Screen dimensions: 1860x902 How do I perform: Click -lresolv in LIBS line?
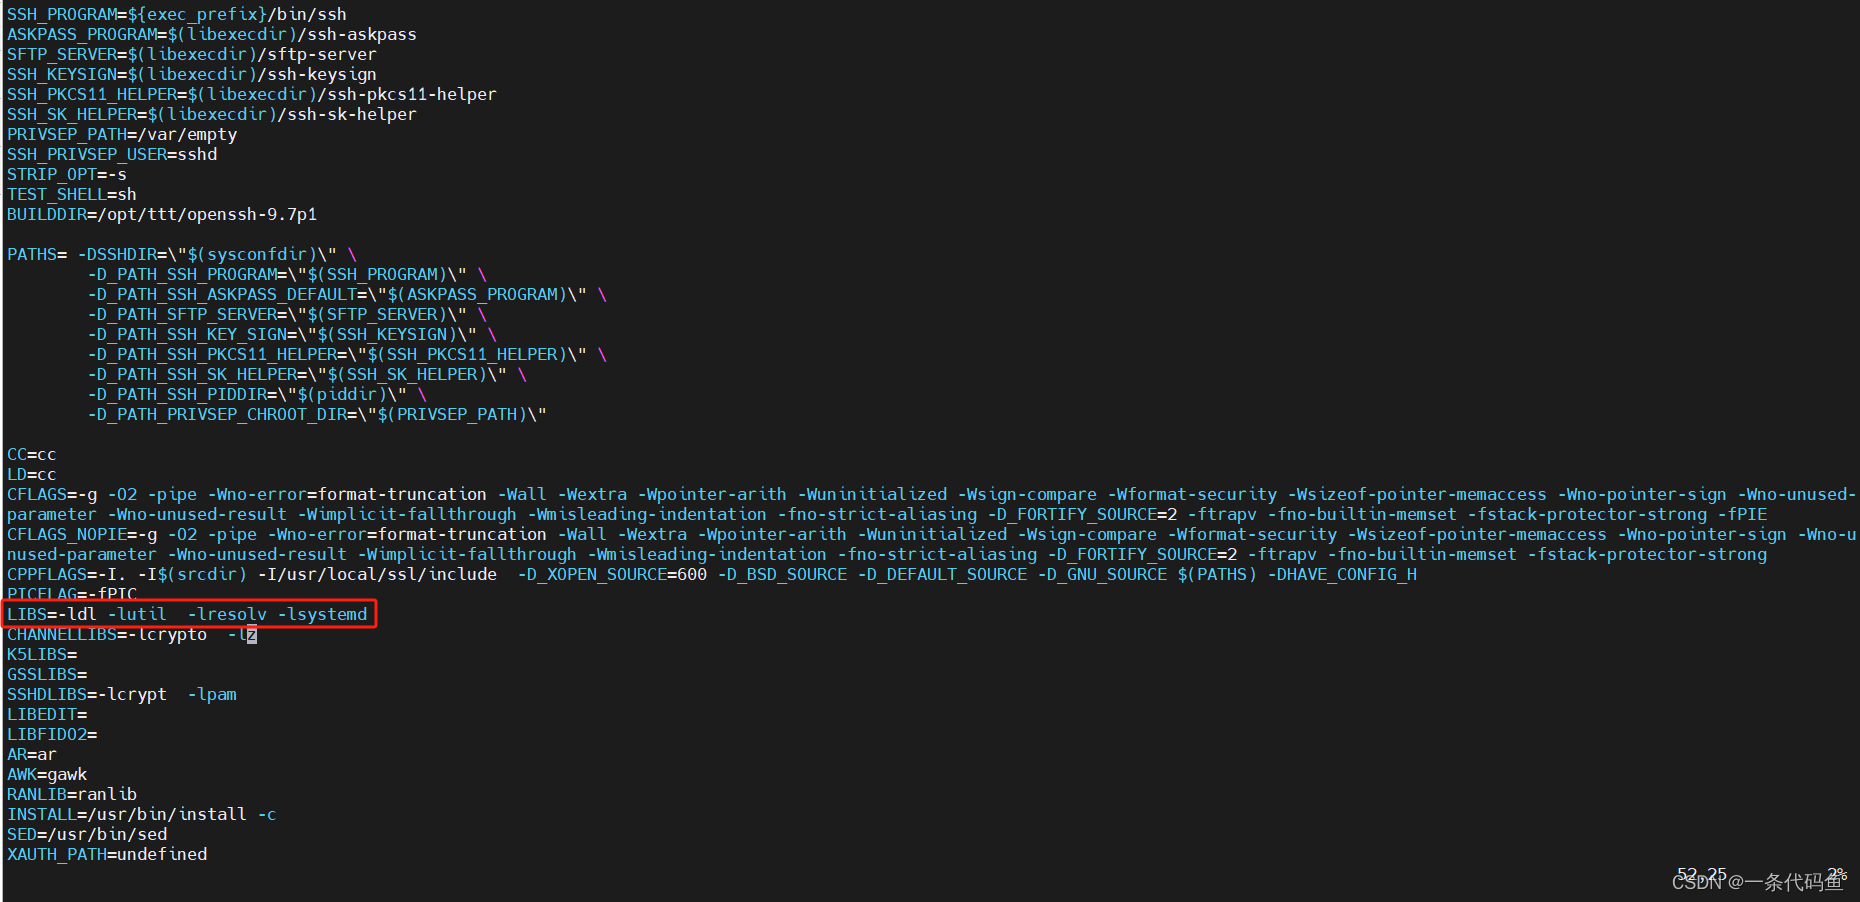(227, 614)
